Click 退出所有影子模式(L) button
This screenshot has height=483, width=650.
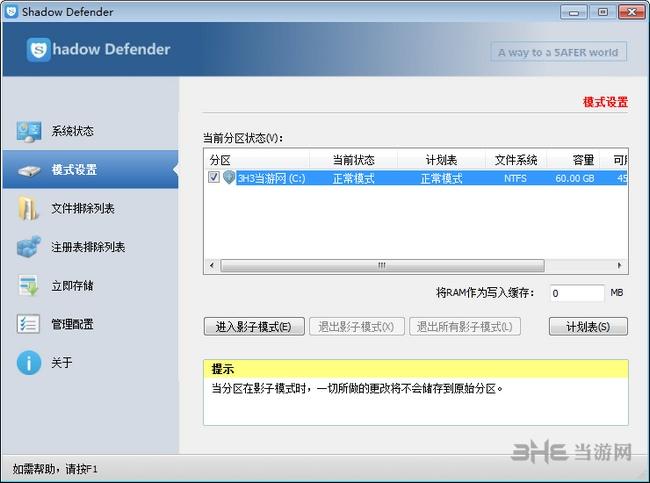[465, 327]
